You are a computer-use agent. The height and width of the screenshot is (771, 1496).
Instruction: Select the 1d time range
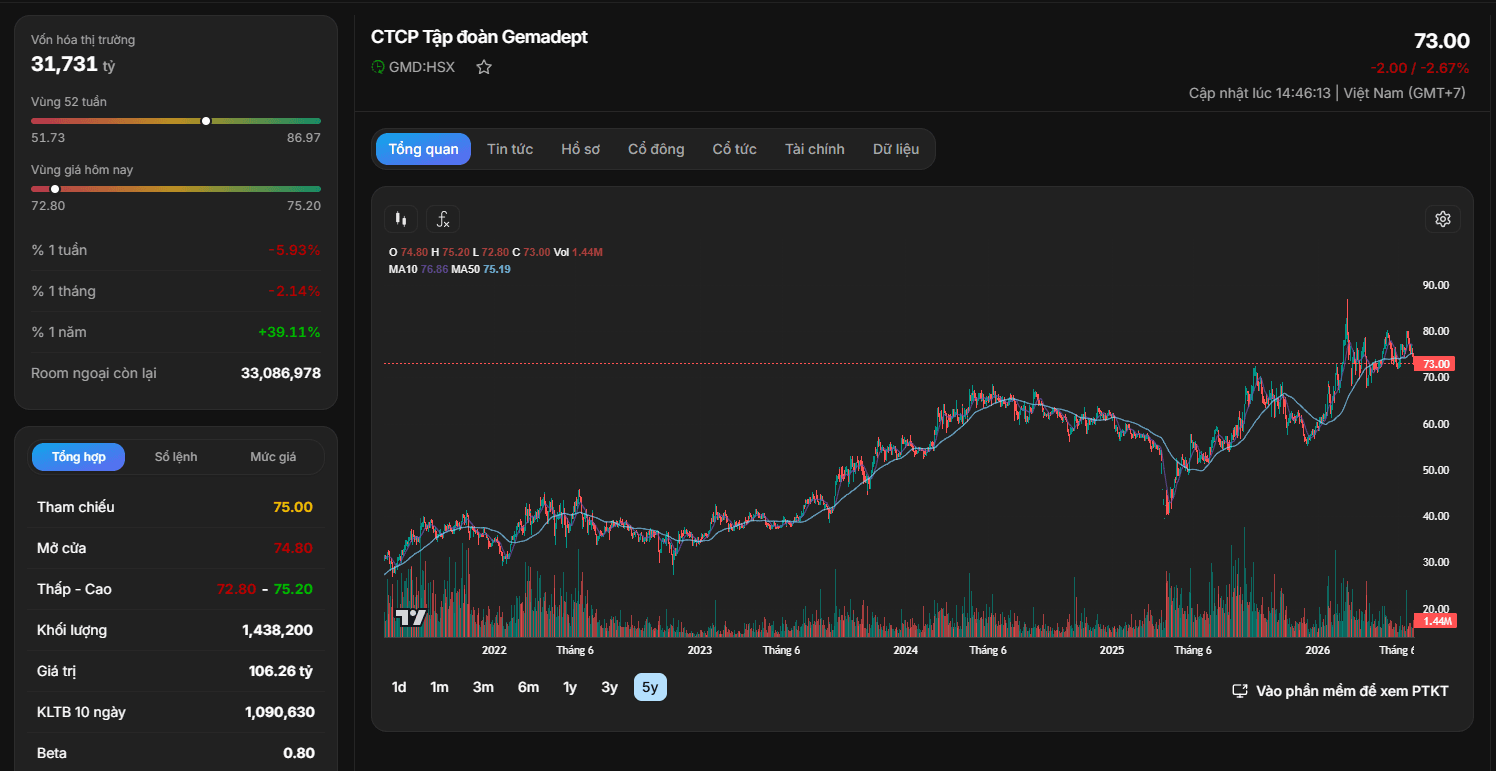point(399,687)
